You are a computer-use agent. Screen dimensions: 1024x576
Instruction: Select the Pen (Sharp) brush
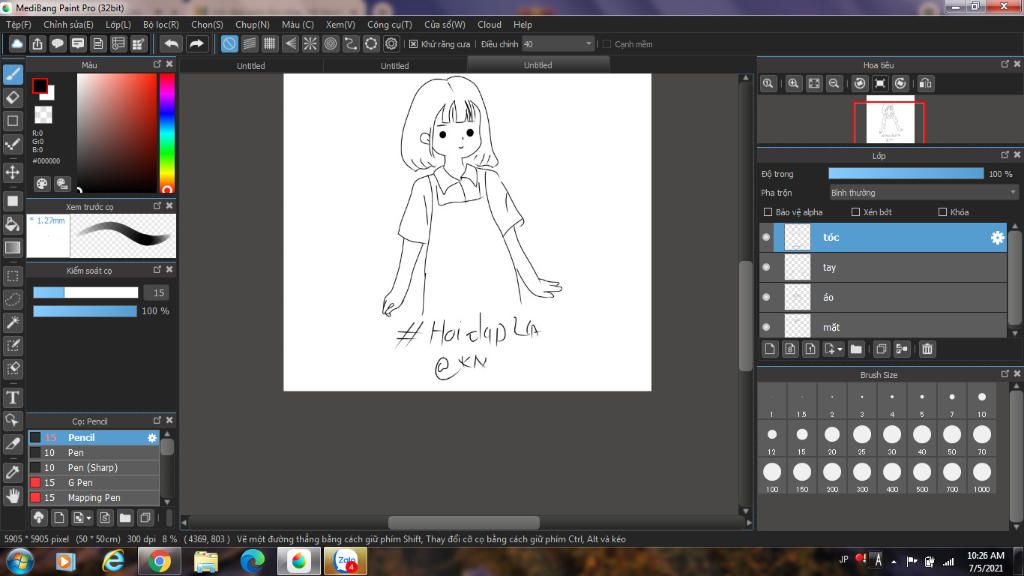pos(93,468)
